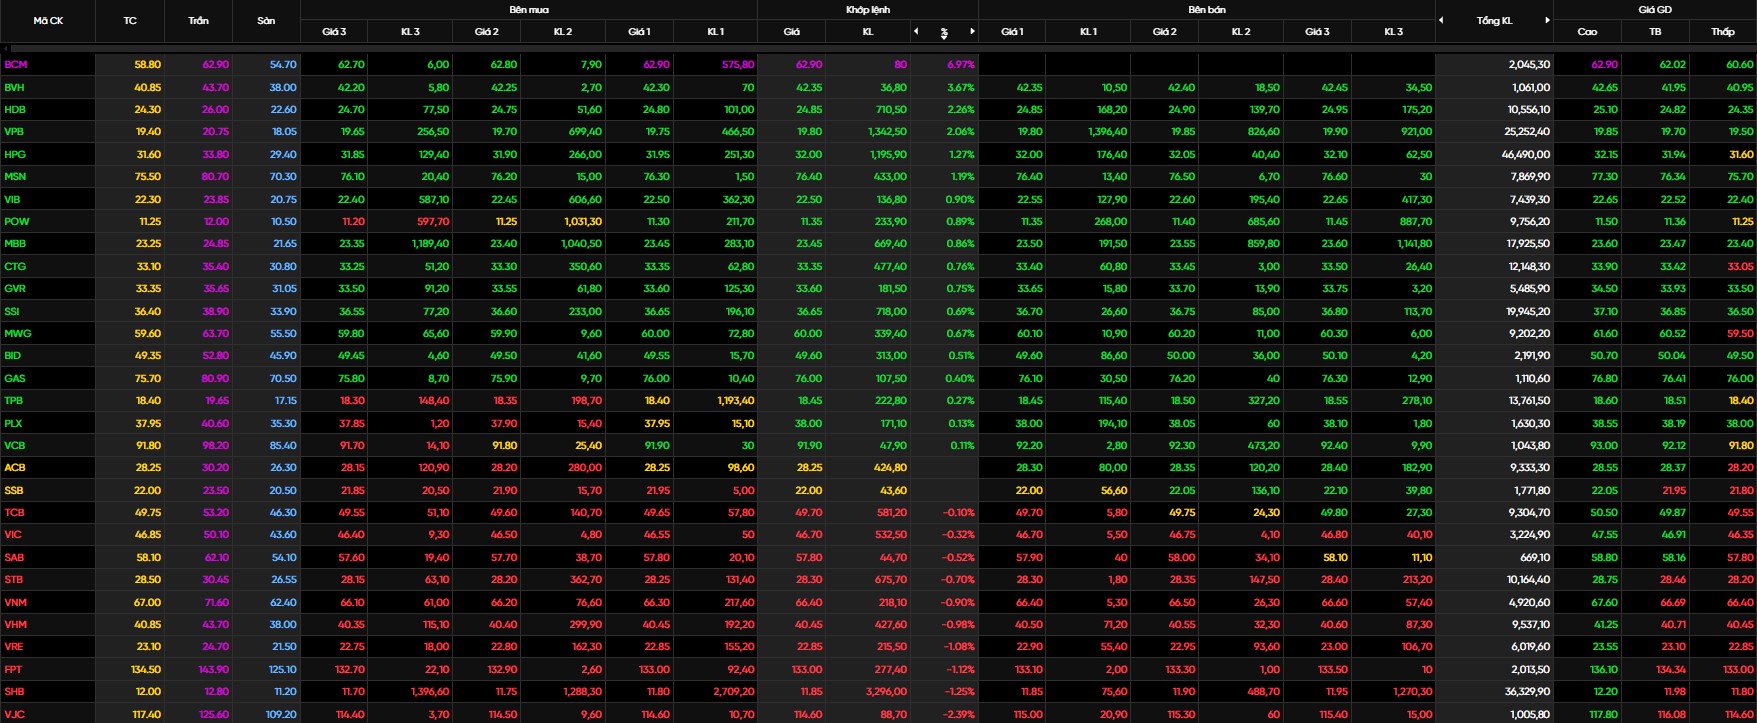This screenshot has width=1757, height=723.
Task: Click KL 3 header under Bên bán
Action: click(x=1393, y=32)
